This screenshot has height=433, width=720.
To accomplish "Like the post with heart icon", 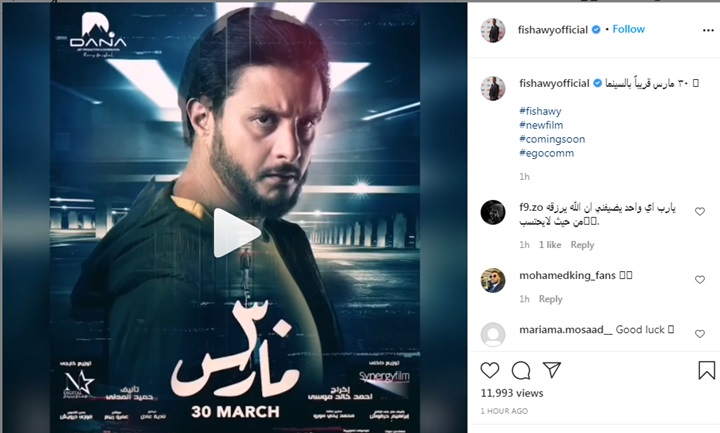I will [x=490, y=370].
